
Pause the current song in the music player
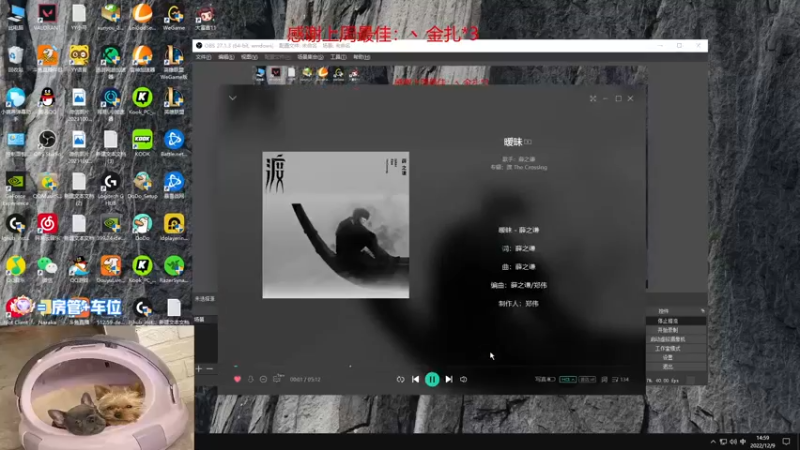click(432, 379)
